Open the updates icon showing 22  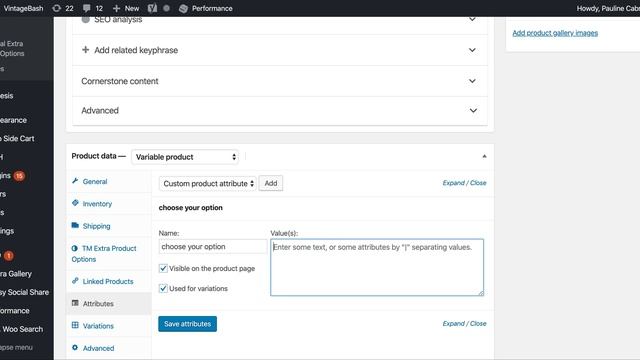click(x=56, y=8)
